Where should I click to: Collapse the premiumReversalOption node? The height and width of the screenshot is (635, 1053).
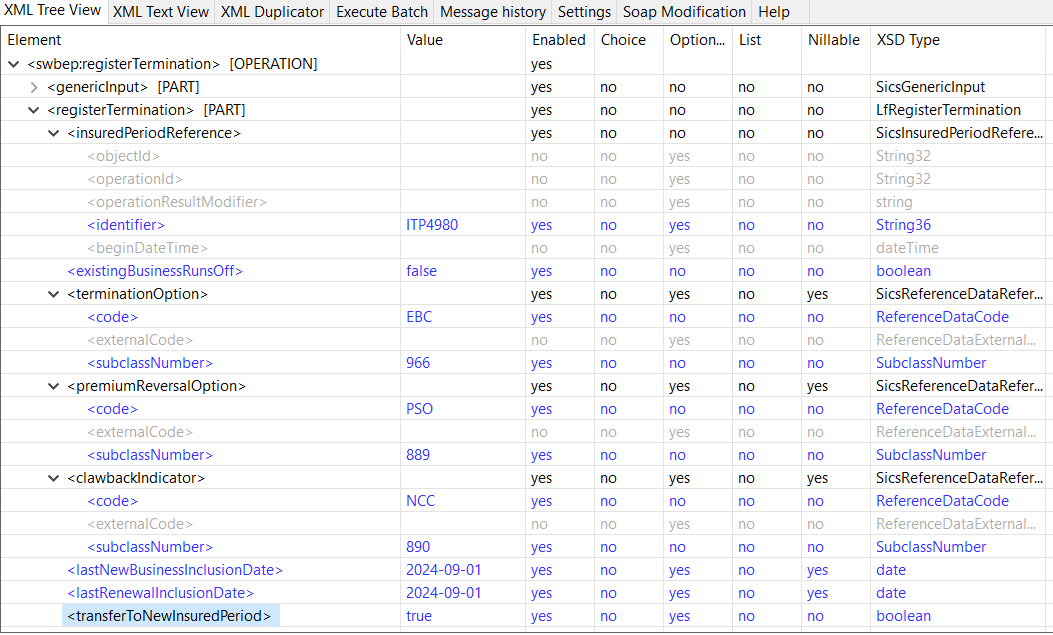[x=54, y=386]
